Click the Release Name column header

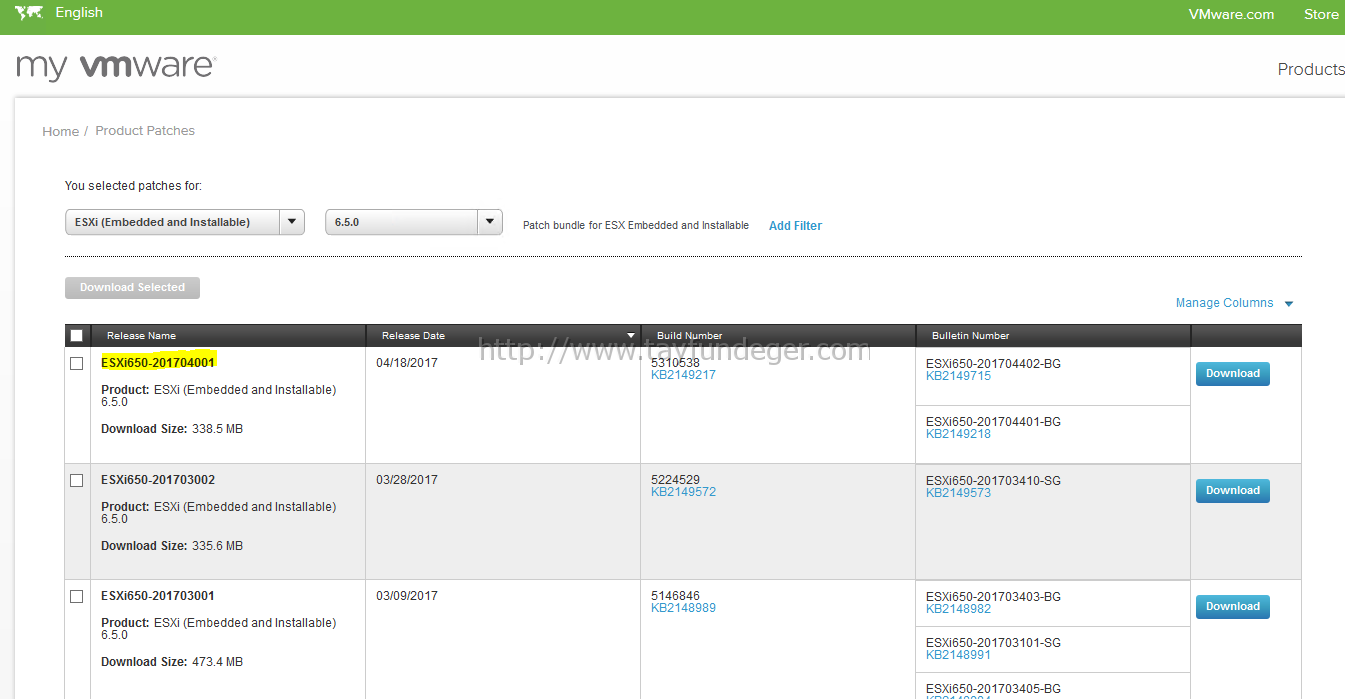click(141, 336)
